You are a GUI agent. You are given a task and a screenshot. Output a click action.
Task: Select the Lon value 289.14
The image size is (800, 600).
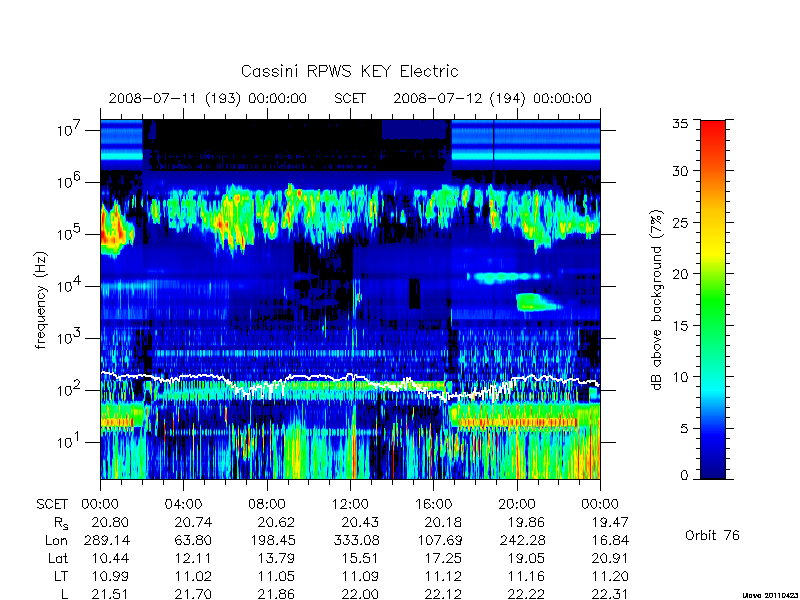(x=106, y=540)
